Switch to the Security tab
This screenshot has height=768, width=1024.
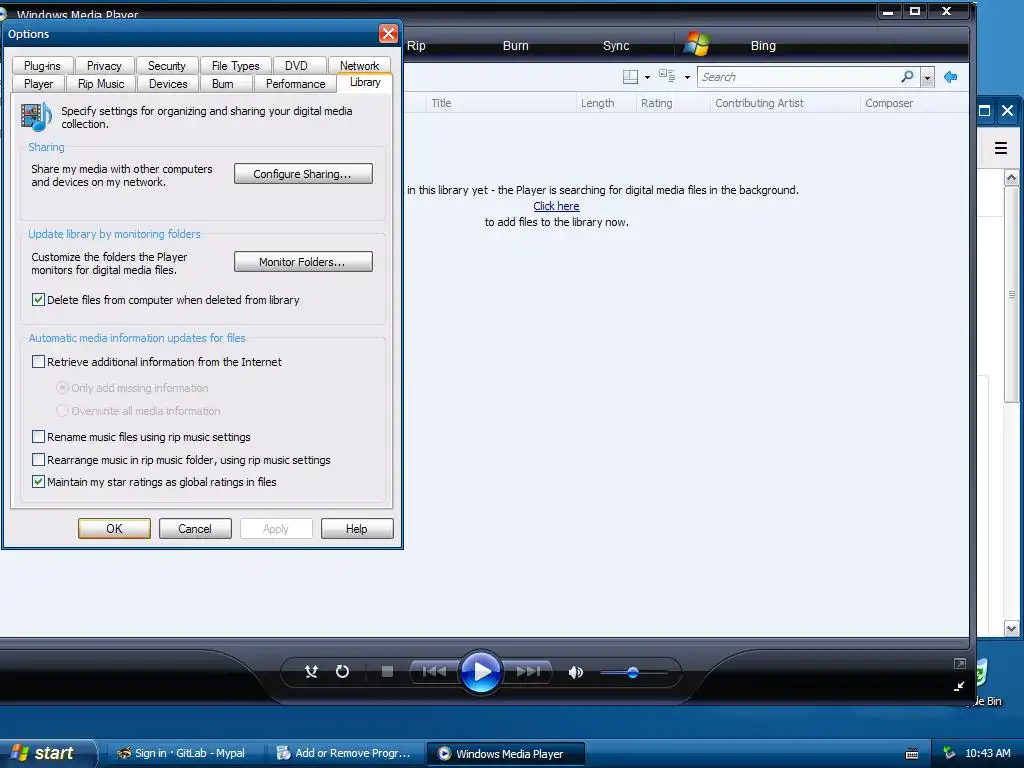167,65
